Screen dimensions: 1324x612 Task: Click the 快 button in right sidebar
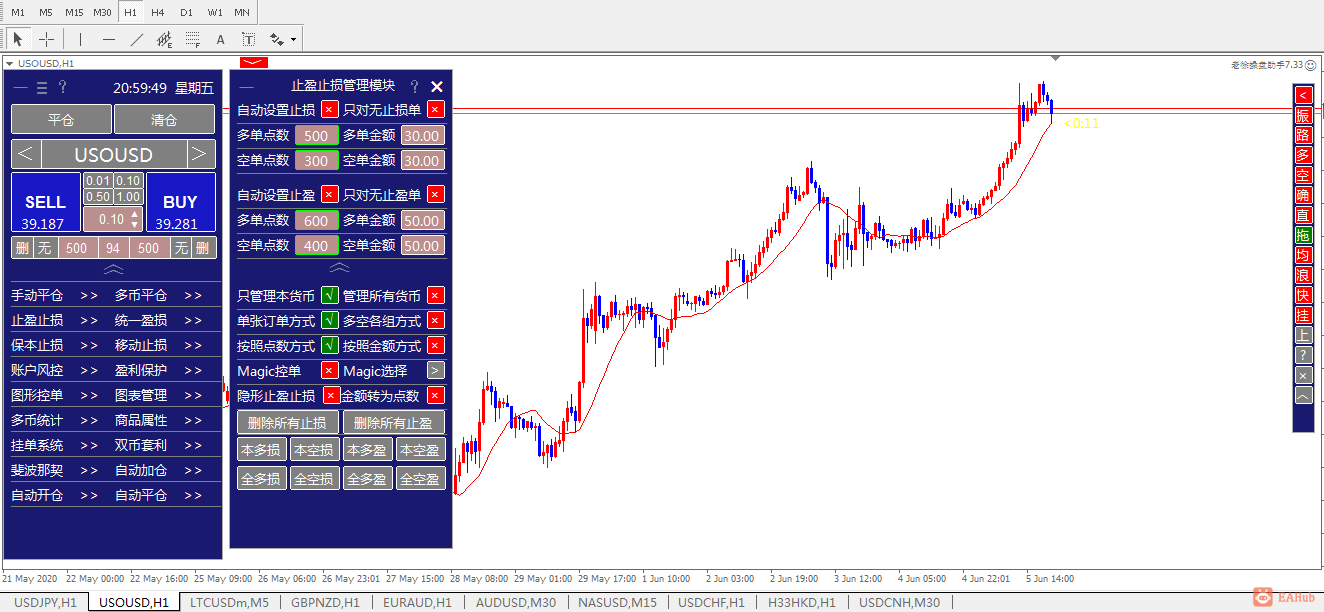1303,295
